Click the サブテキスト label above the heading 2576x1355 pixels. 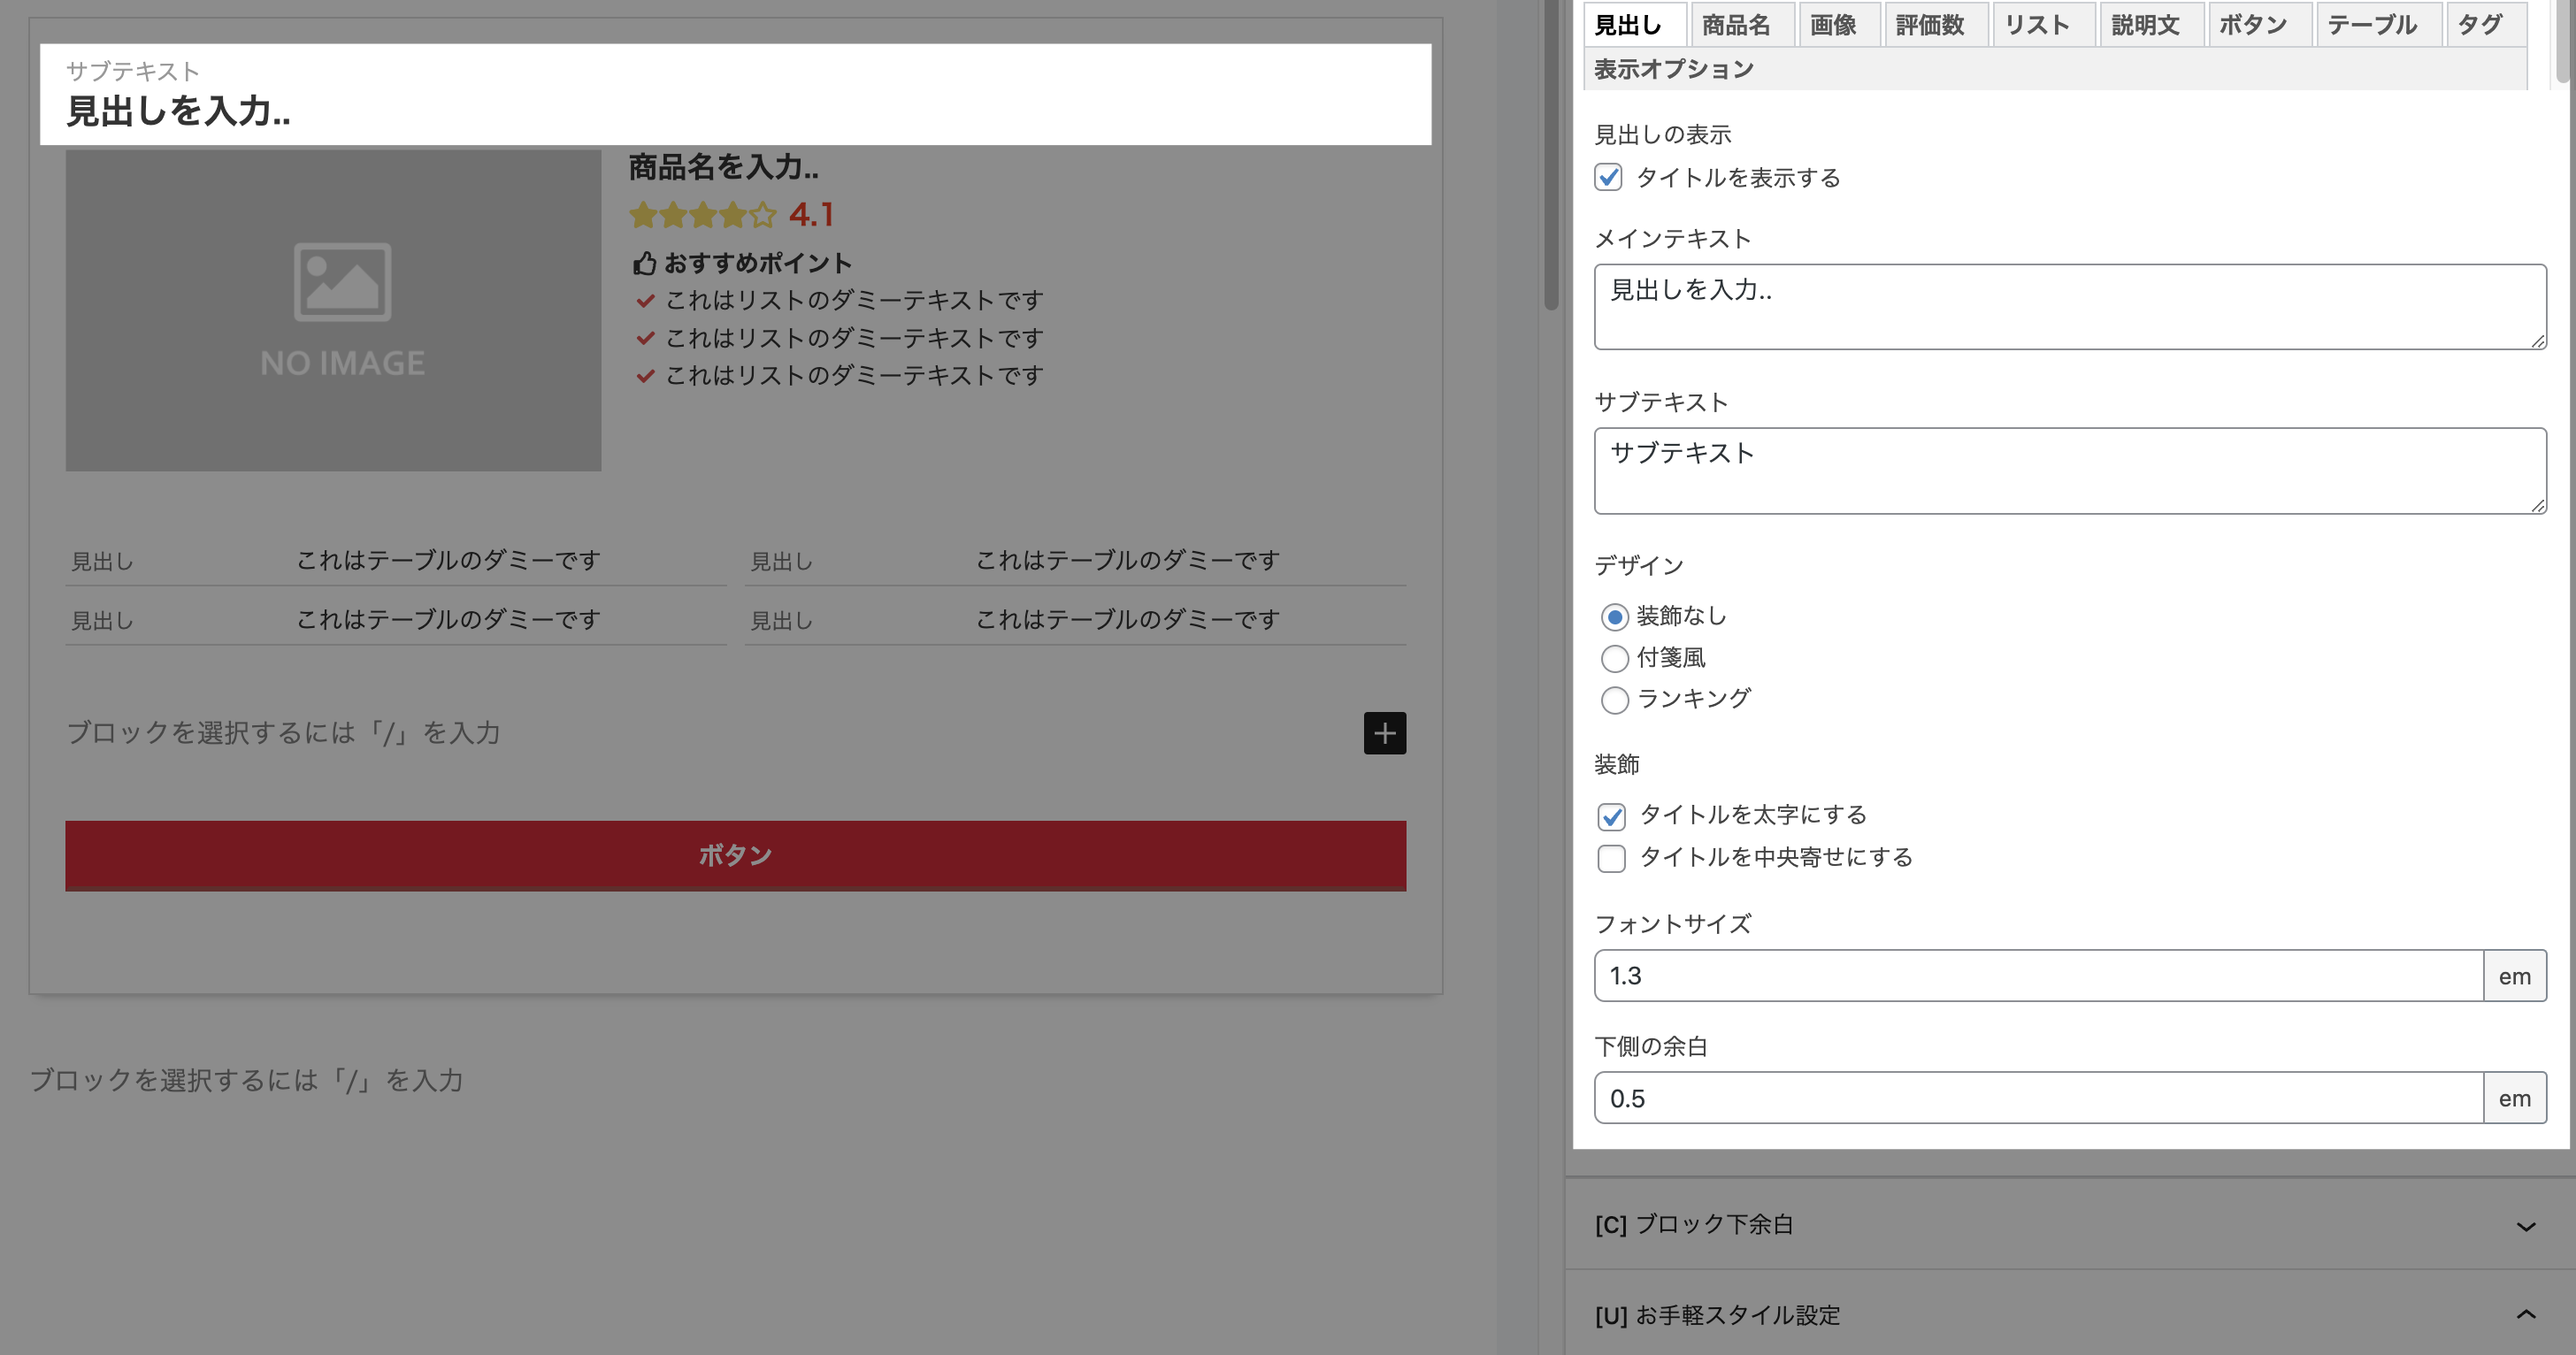tap(133, 71)
